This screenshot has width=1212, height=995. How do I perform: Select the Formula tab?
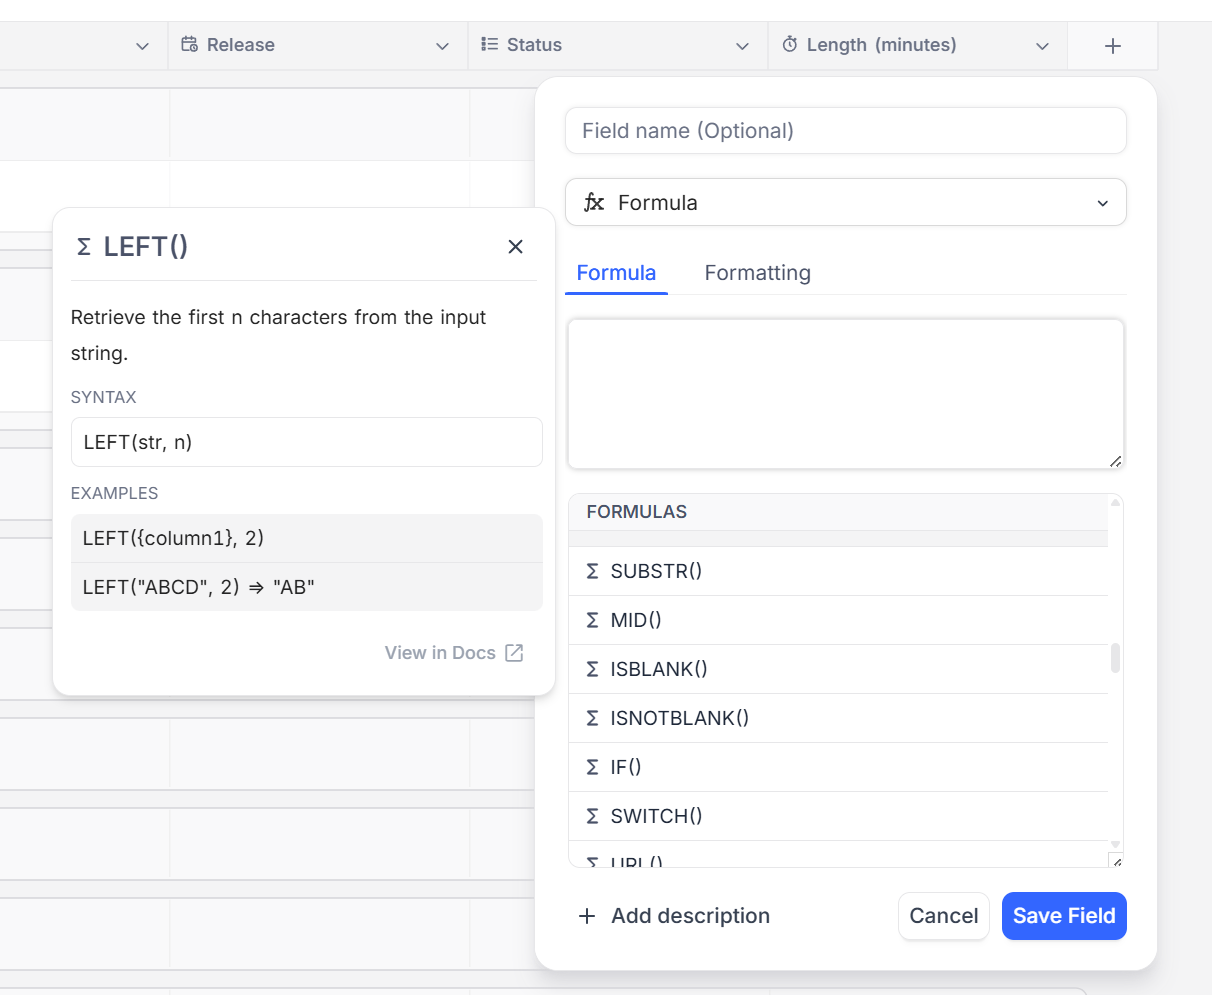tap(616, 273)
